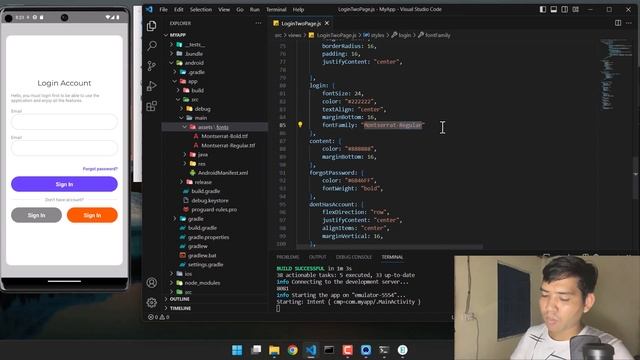Open the Explorer view in activity bar
This screenshot has width=640, height=360.
pyautogui.click(x=151, y=26)
